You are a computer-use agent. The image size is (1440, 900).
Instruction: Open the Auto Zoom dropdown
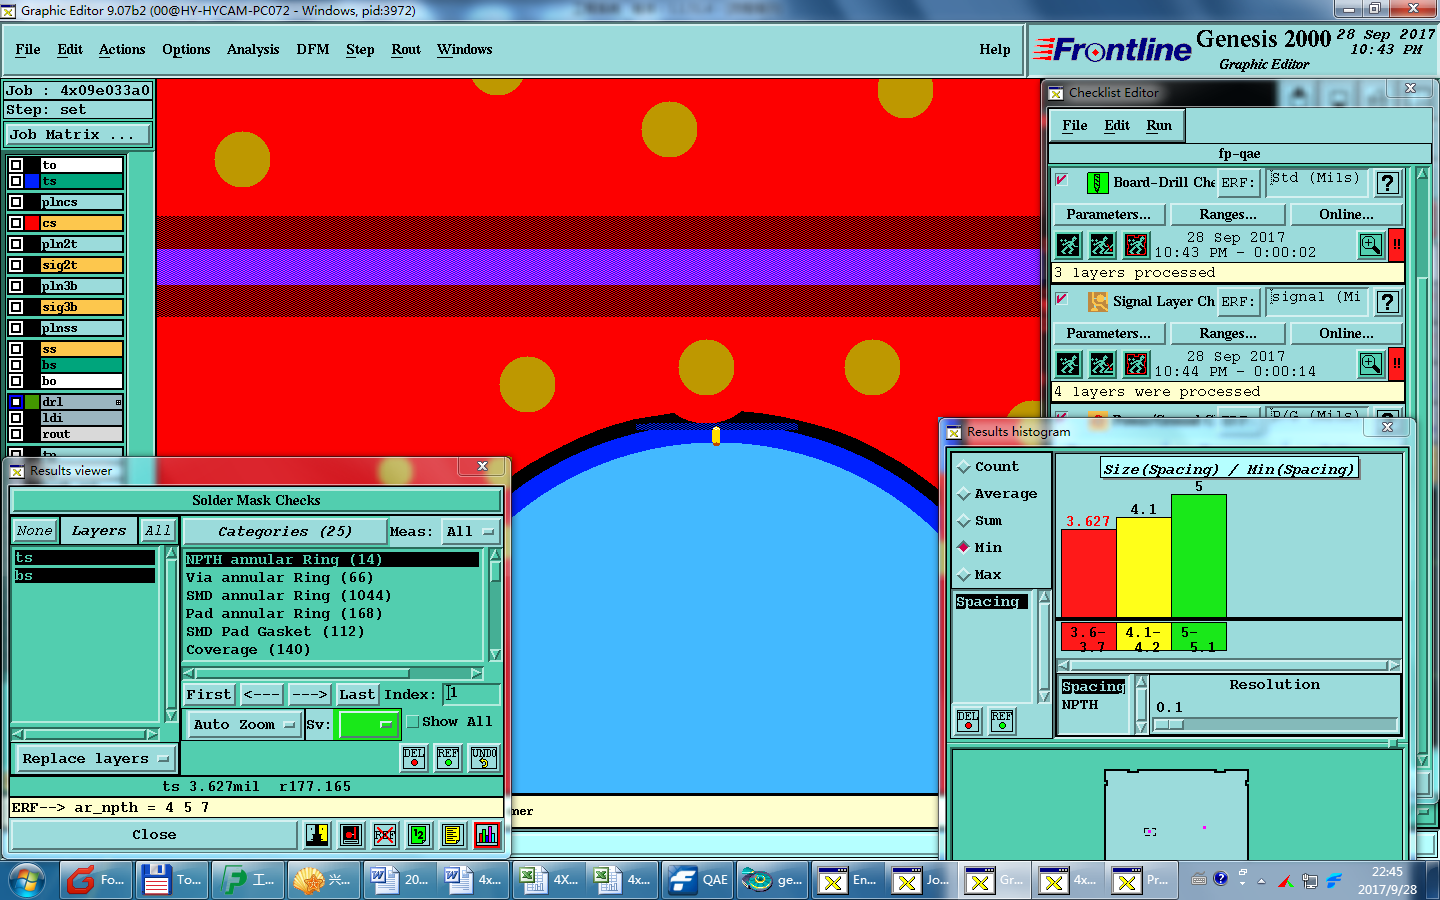tap(244, 725)
